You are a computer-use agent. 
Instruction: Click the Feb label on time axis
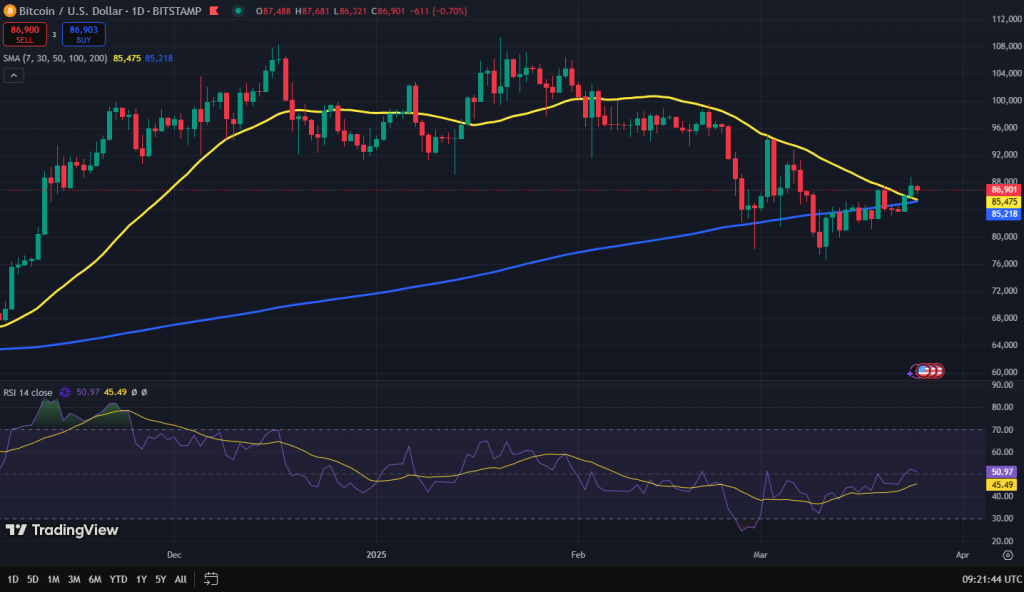click(x=578, y=555)
